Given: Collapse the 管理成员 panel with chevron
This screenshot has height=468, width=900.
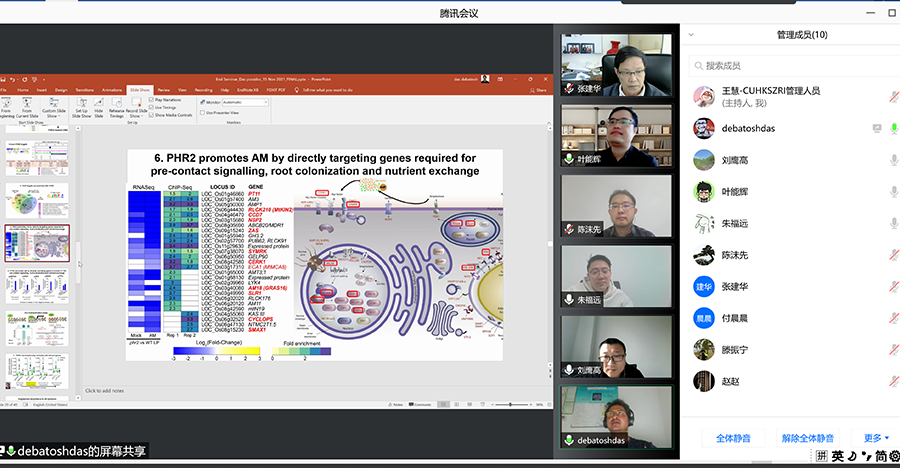Looking at the screenshot, I should click(x=692, y=35).
